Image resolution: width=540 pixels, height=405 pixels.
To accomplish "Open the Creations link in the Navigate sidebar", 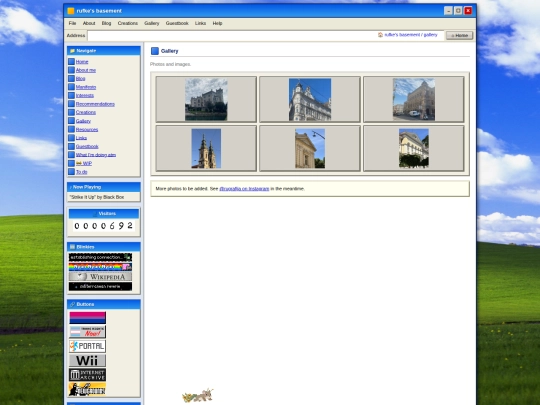I will pyautogui.click(x=86, y=113).
